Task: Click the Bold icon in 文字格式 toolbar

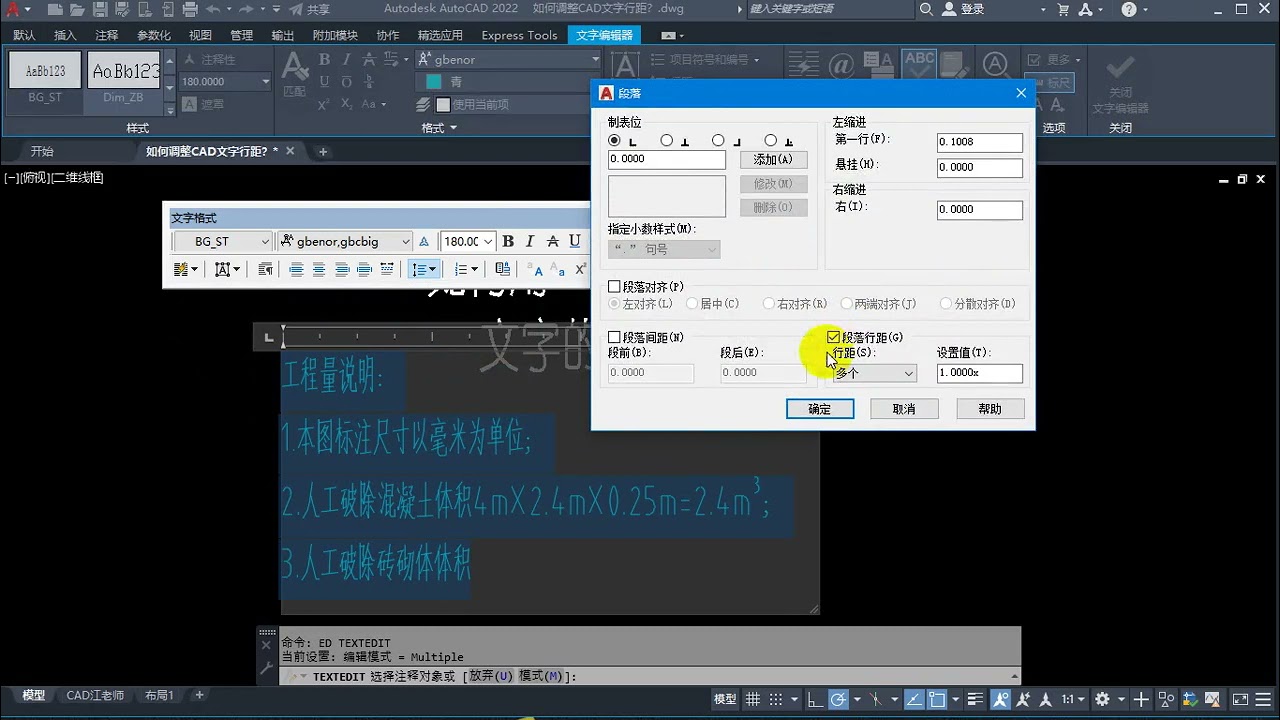Action: coord(508,241)
